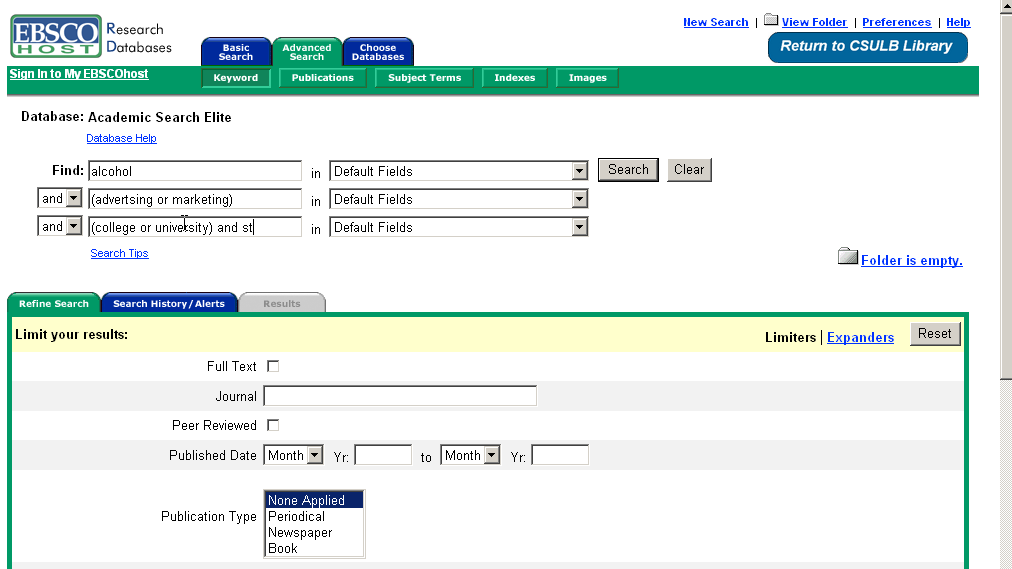
Task: Switch to the Advanced Search tab
Action: 307,52
